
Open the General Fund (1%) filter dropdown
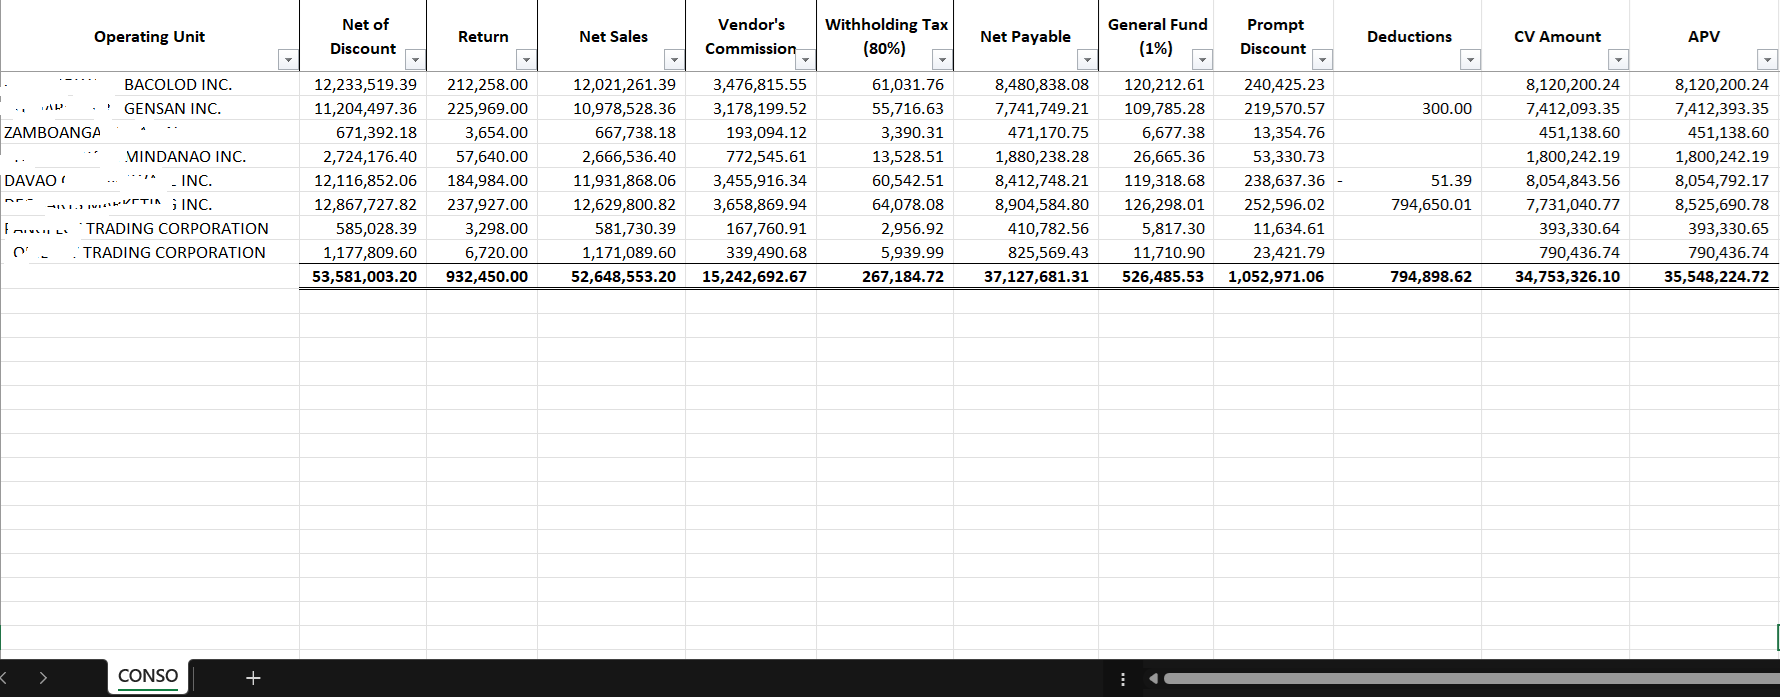coord(1202,60)
